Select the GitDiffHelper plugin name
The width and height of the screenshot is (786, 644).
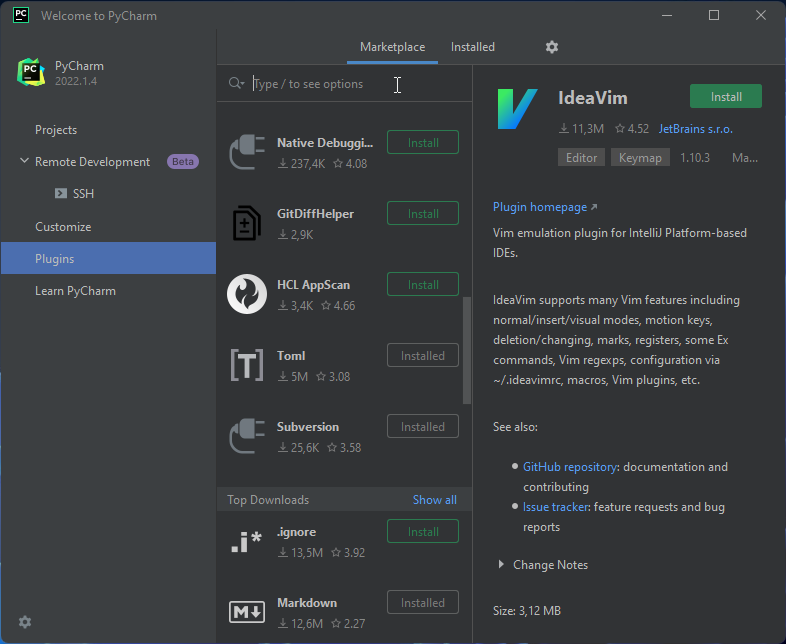pos(315,214)
